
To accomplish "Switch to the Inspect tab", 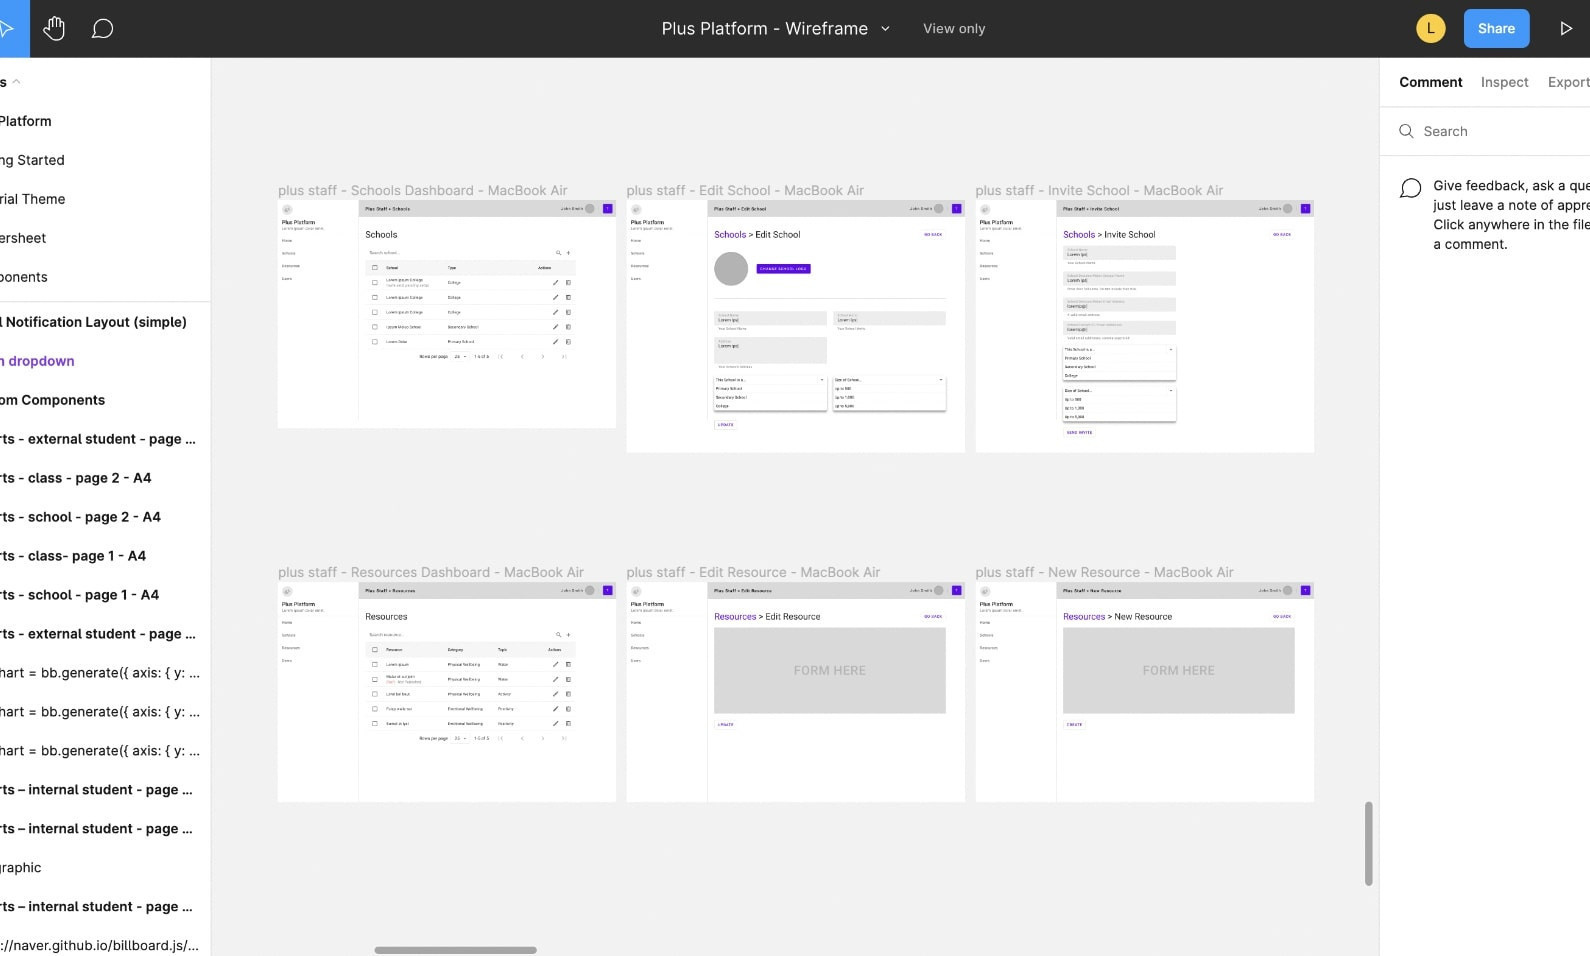I will [1504, 82].
